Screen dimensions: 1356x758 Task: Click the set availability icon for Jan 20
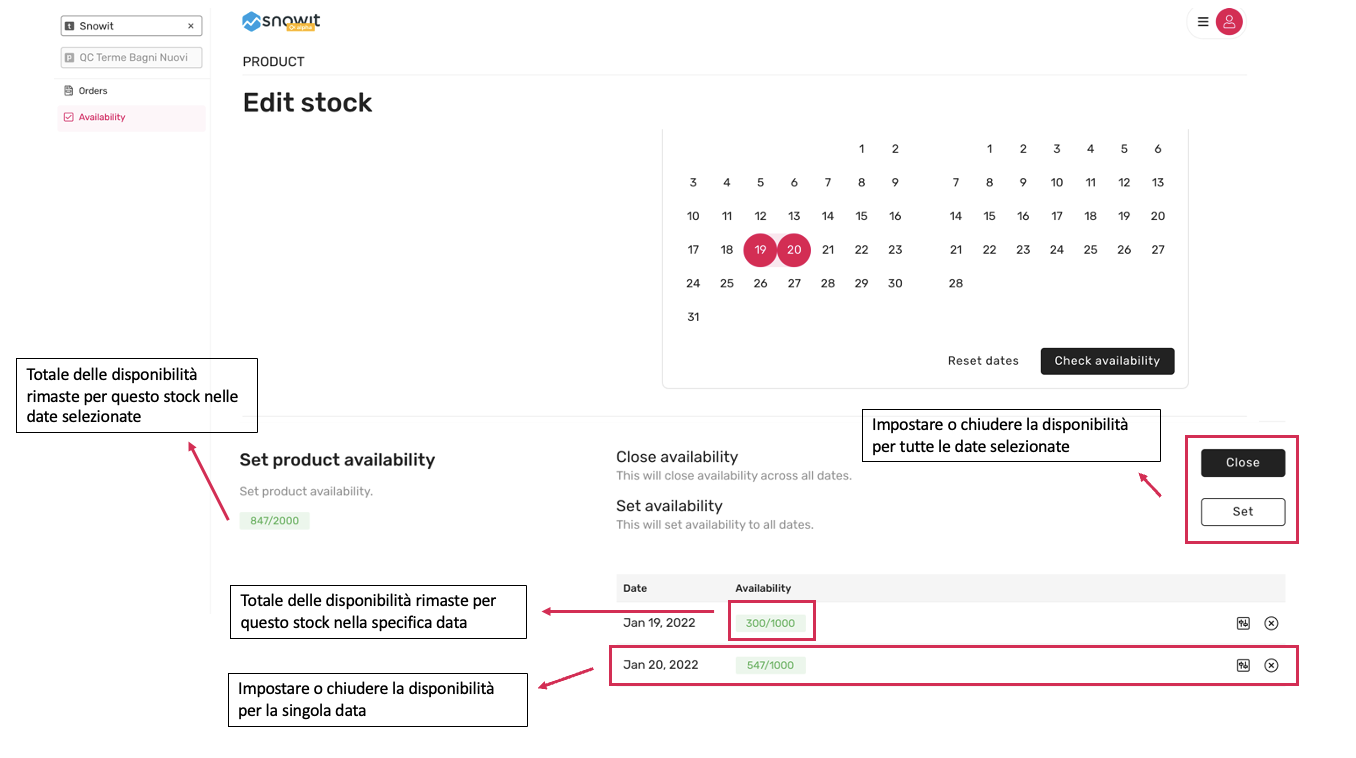[x=1243, y=665]
